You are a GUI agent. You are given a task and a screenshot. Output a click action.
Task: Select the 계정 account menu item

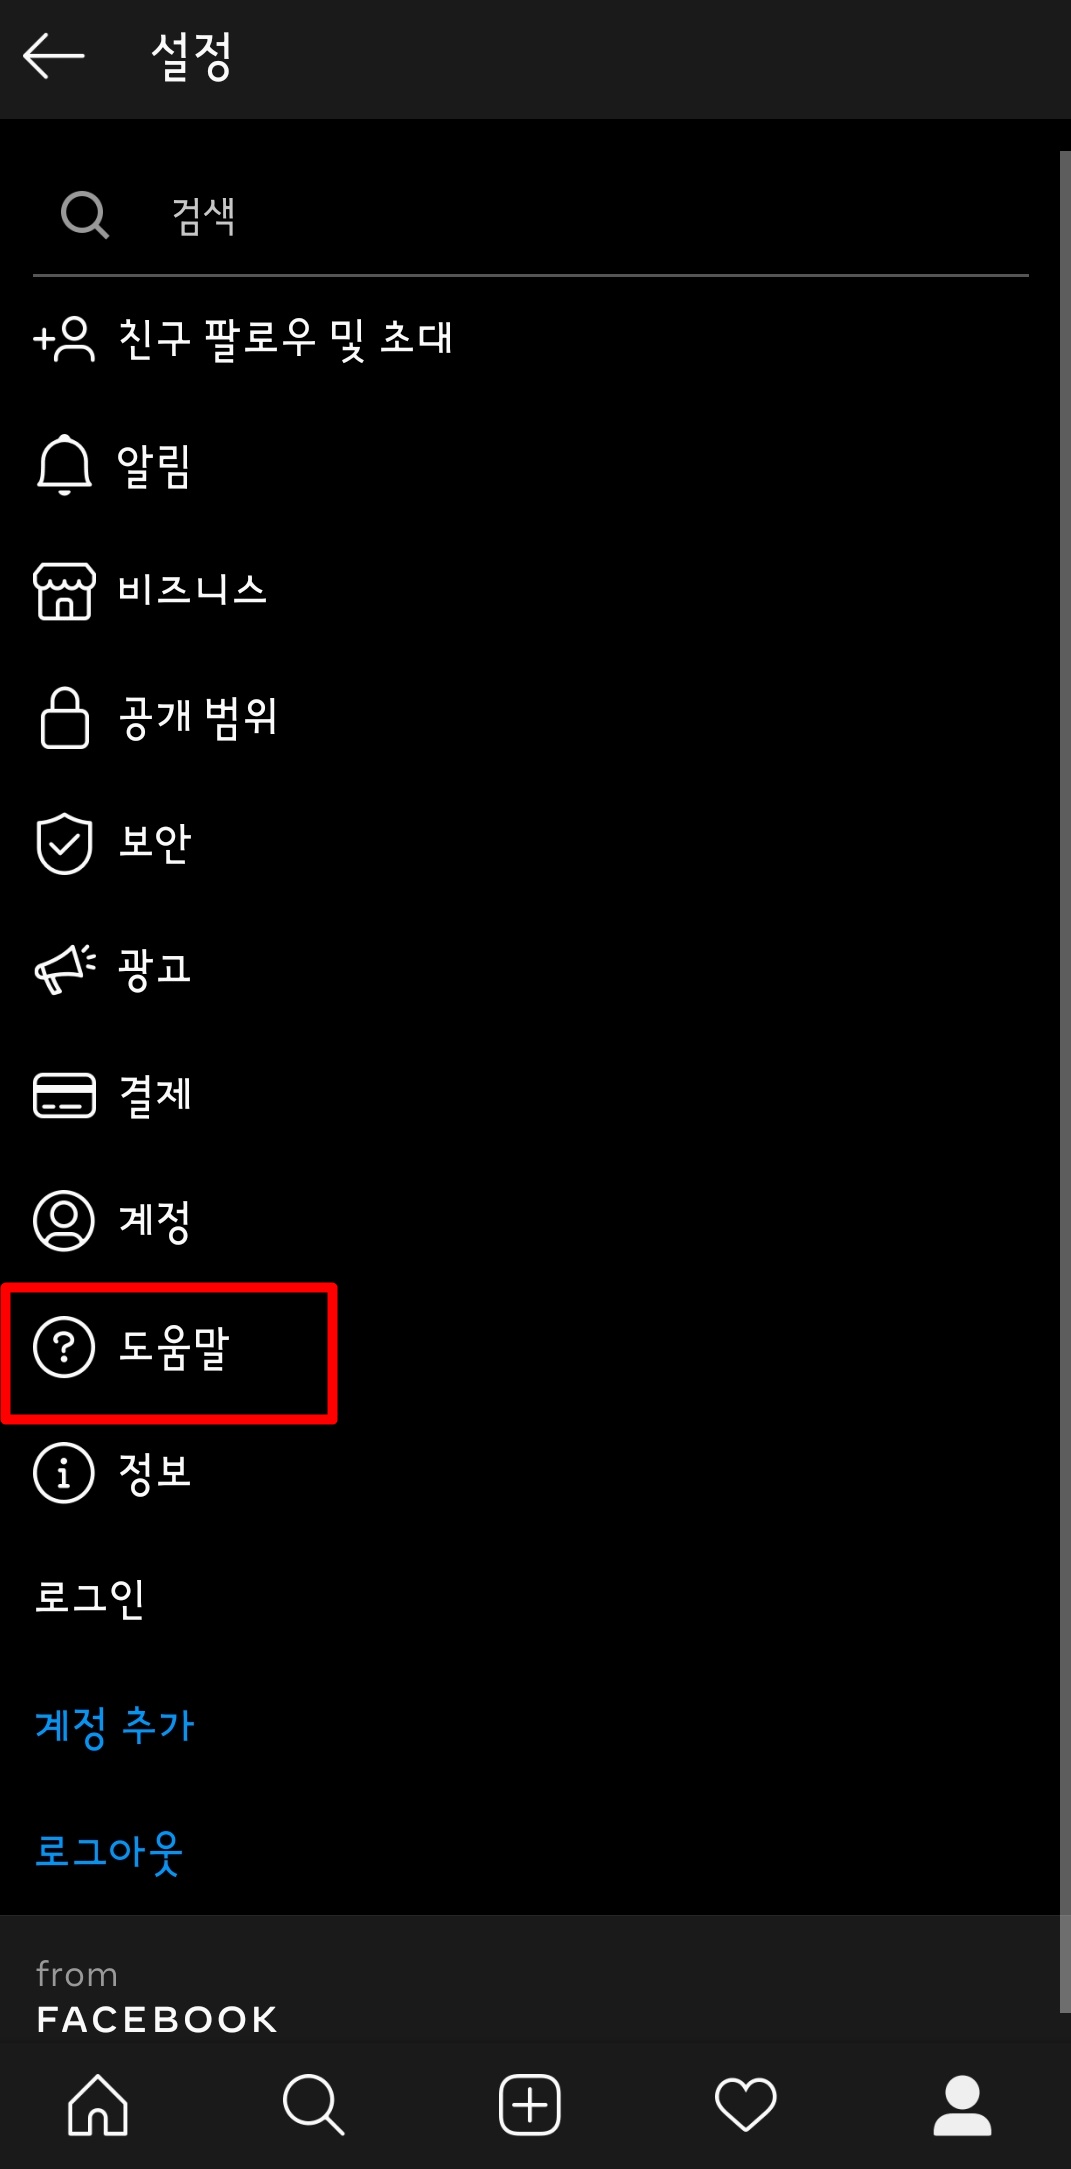point(530,1221)
